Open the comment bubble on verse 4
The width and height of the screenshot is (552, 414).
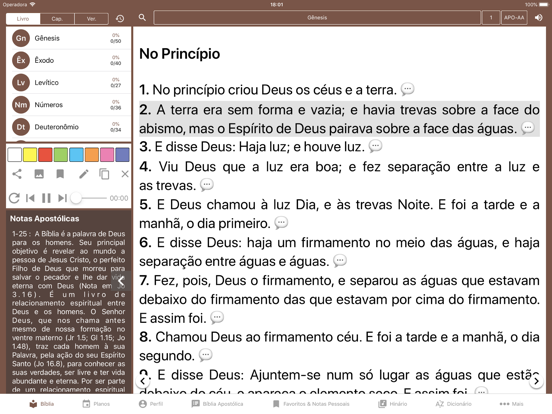207,184
